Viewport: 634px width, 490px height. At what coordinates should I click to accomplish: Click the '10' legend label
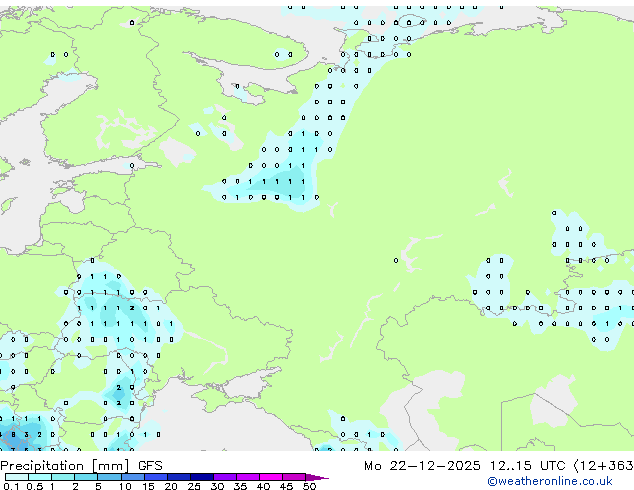[125, 486]
